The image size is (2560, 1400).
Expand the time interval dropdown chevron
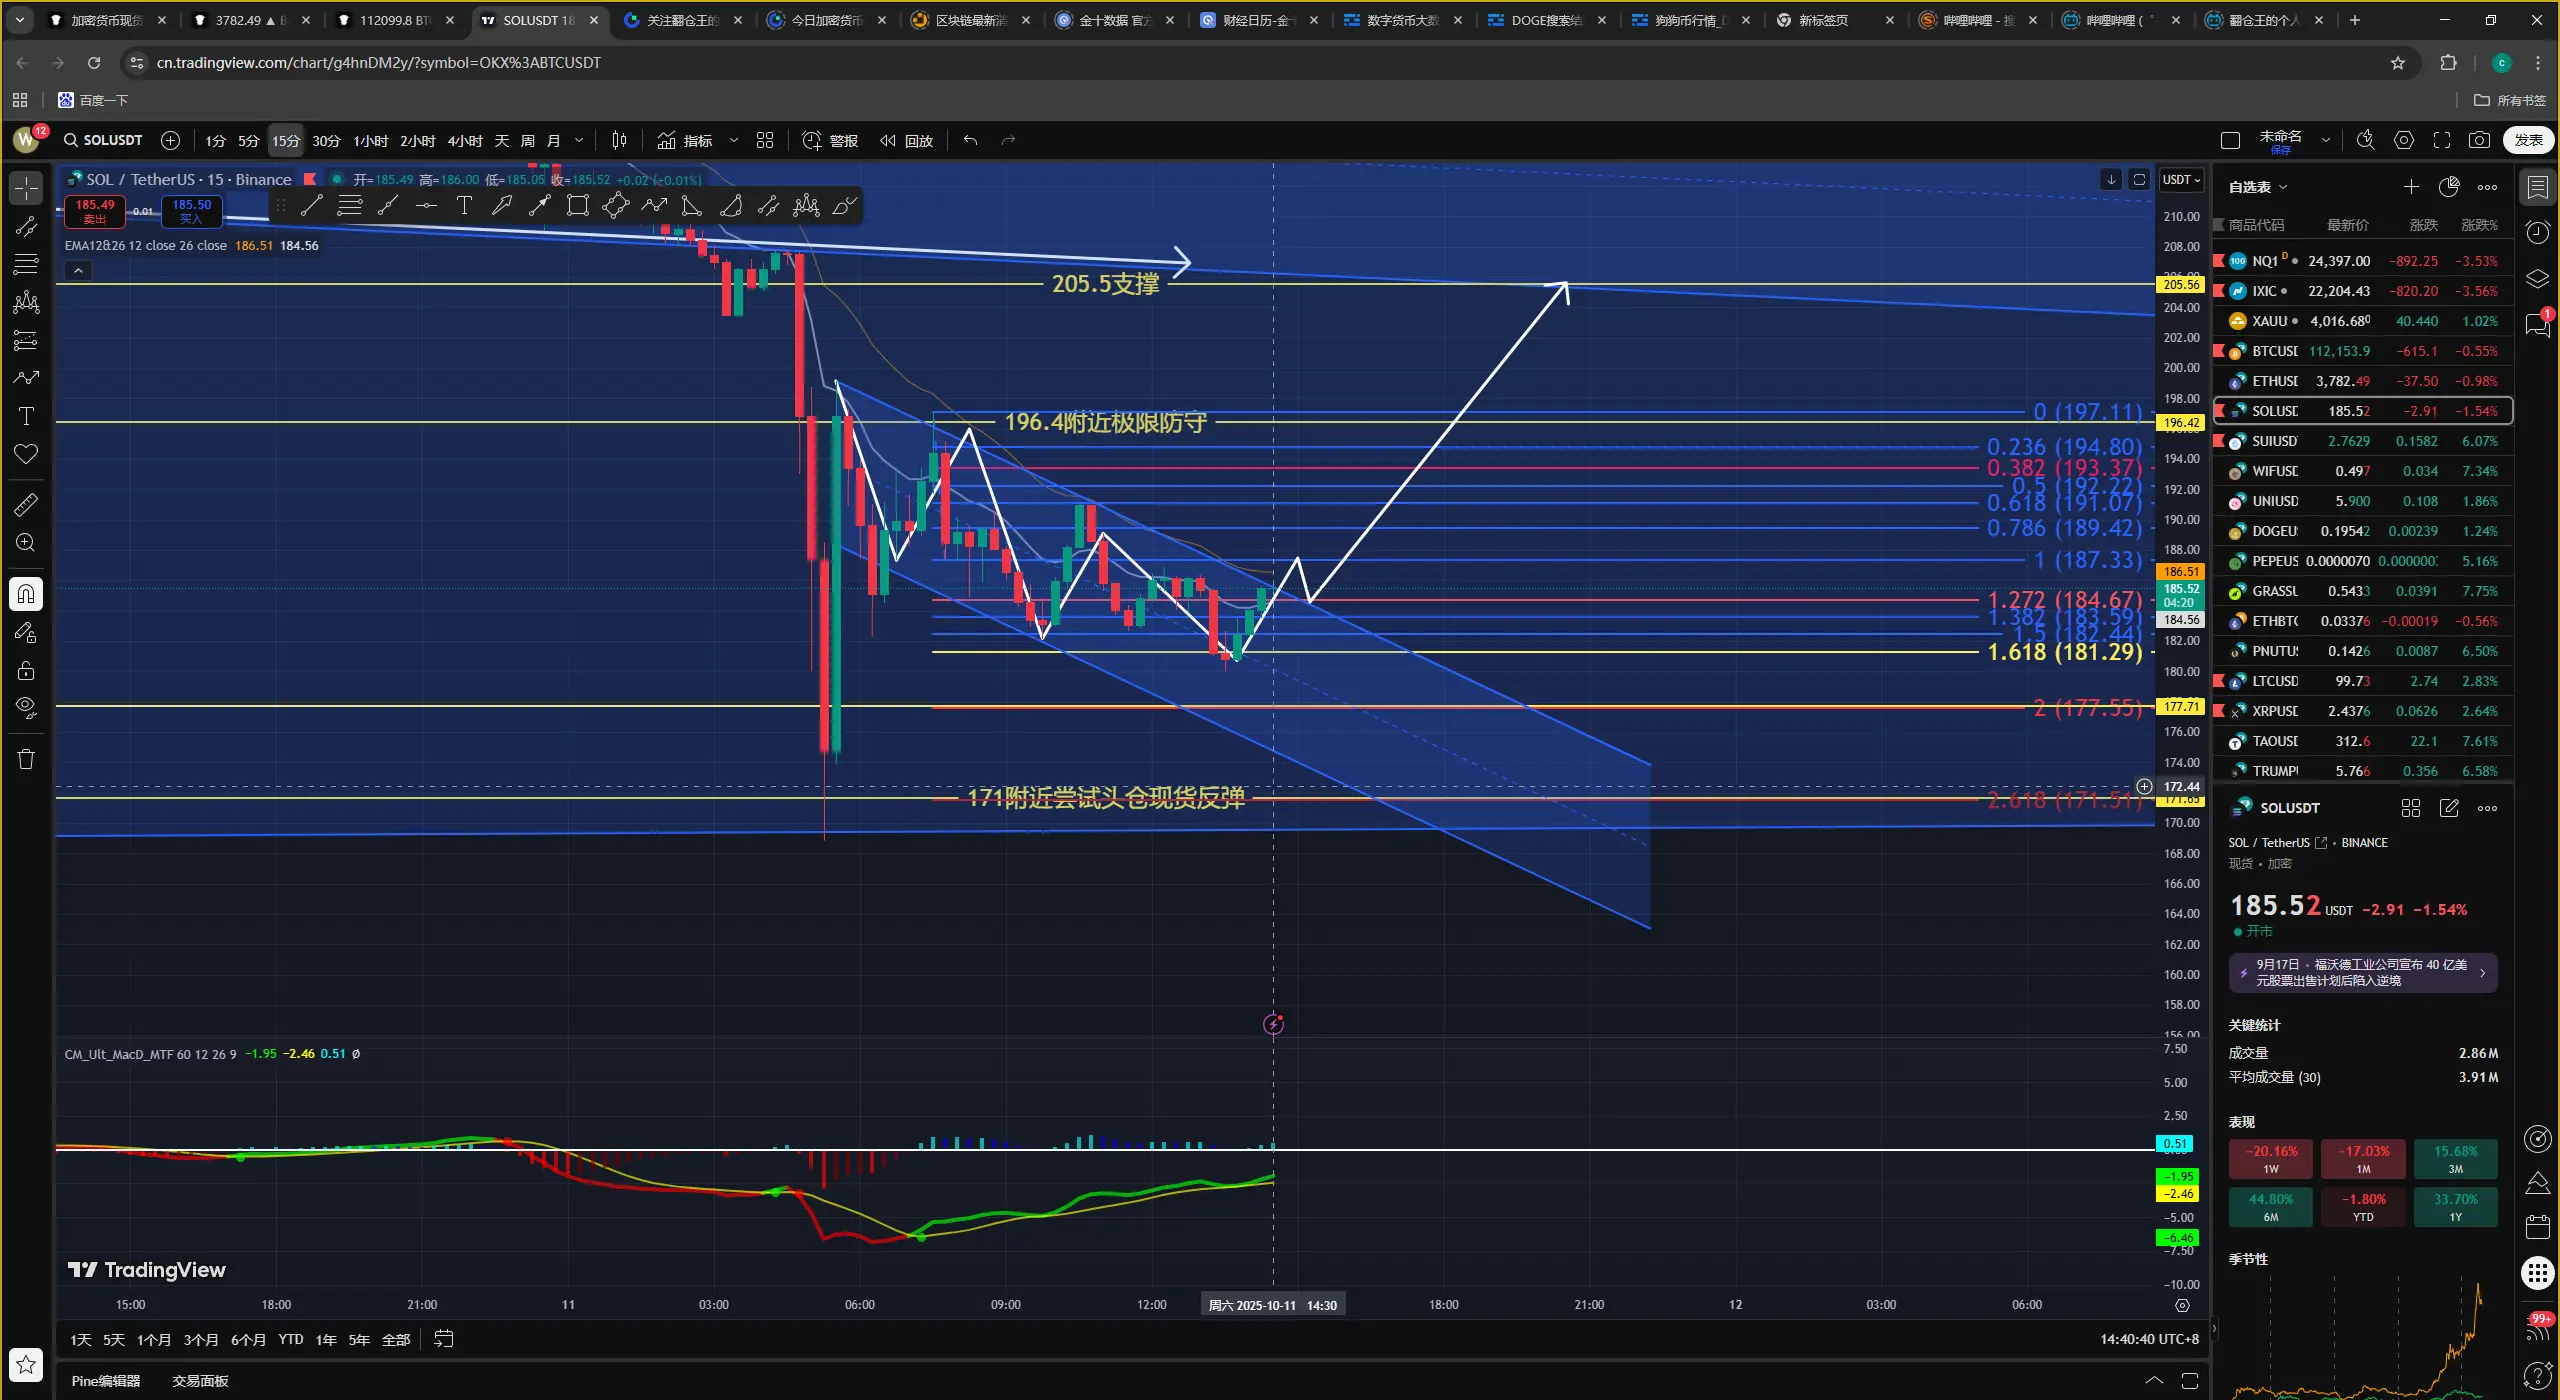579,141
